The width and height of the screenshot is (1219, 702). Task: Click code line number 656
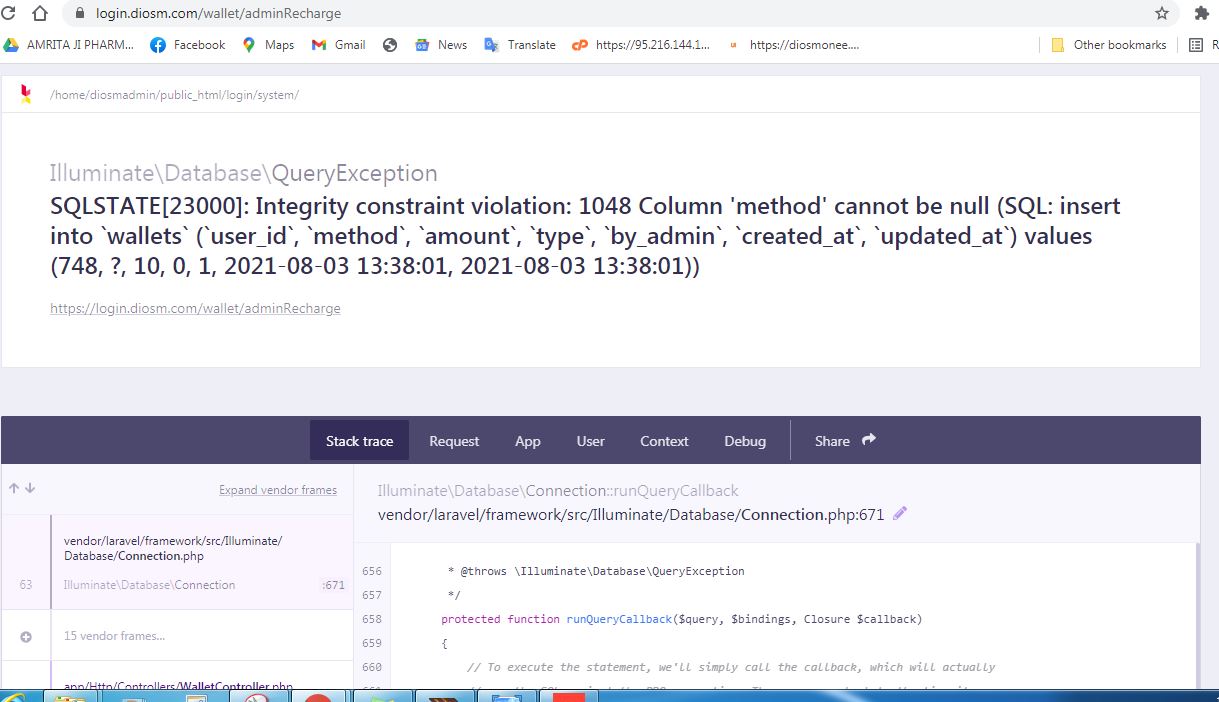[371, 571]
